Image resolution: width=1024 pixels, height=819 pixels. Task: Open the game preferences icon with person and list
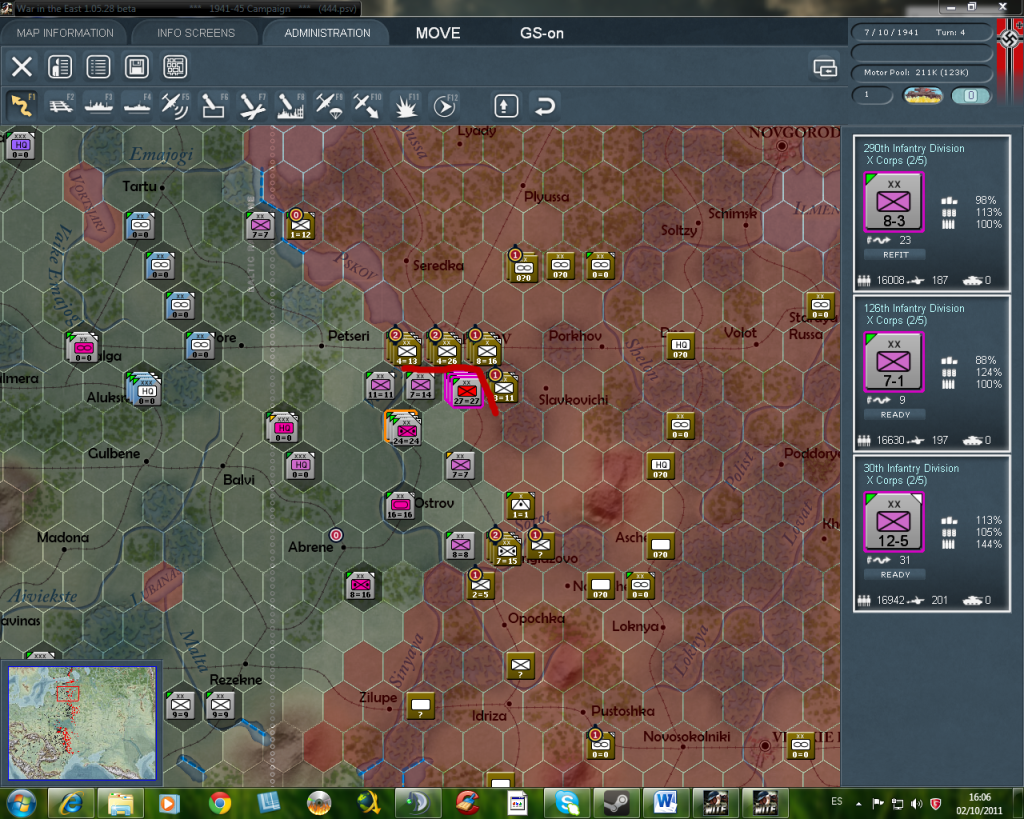point(60,67)
